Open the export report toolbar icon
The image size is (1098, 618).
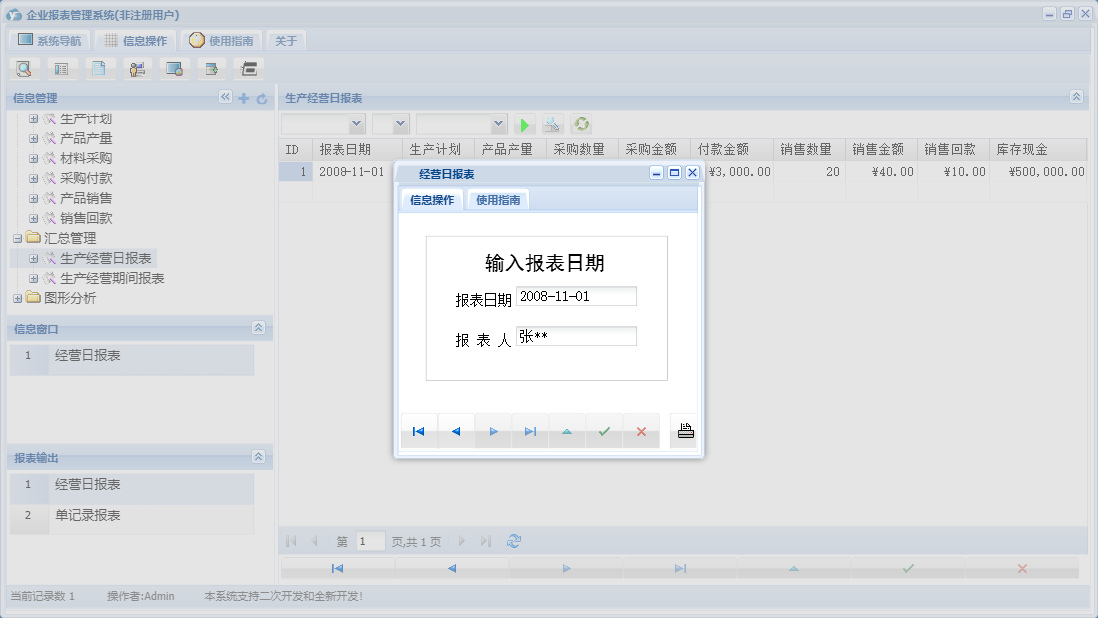pos(210,68)
